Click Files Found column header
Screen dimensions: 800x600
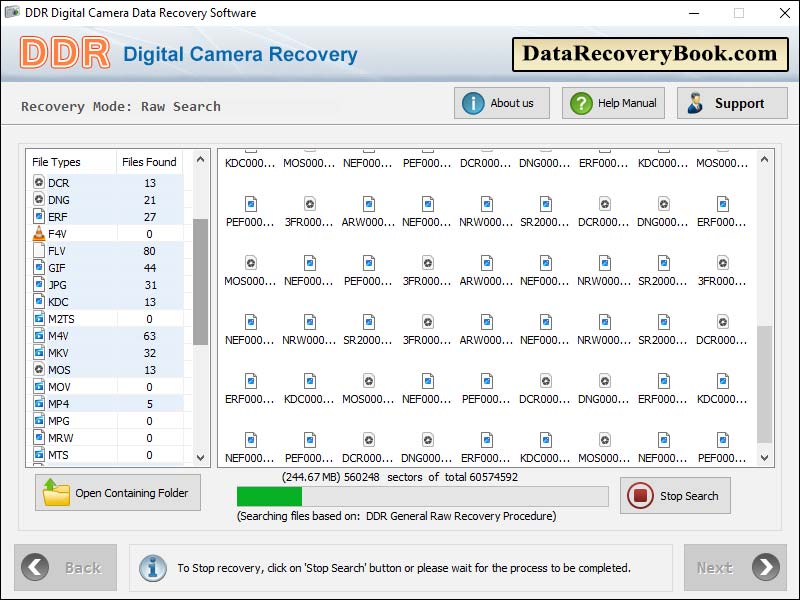click(x=149, y=162)
